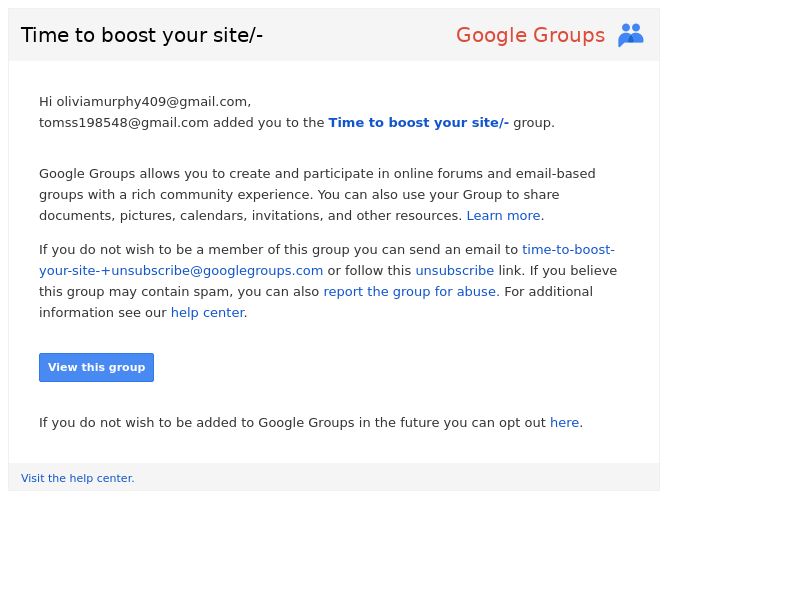The width and height of the screenshot is (800, 600).
Task: Click the opt out here link
Action: coord(564,423)
